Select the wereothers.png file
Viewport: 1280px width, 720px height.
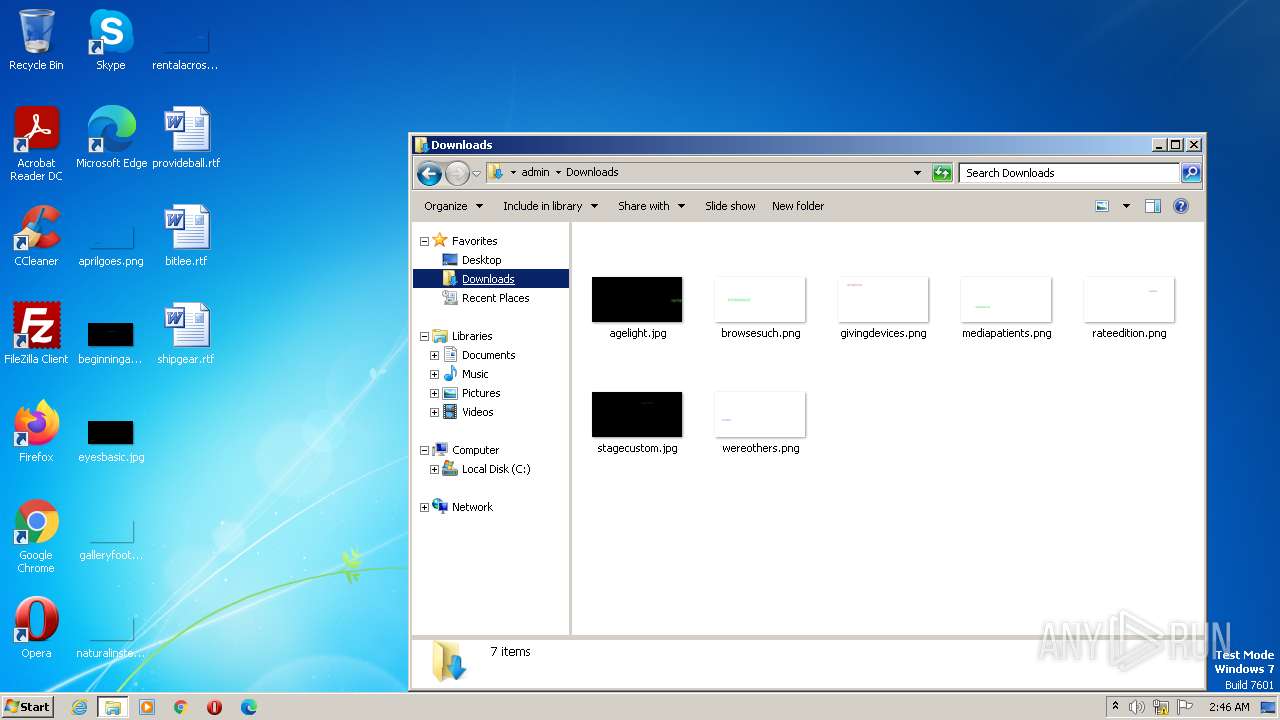[760, 424]
